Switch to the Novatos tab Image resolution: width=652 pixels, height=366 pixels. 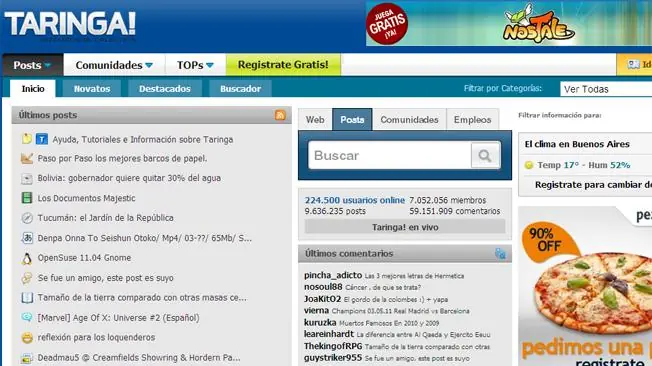point(92,89)
